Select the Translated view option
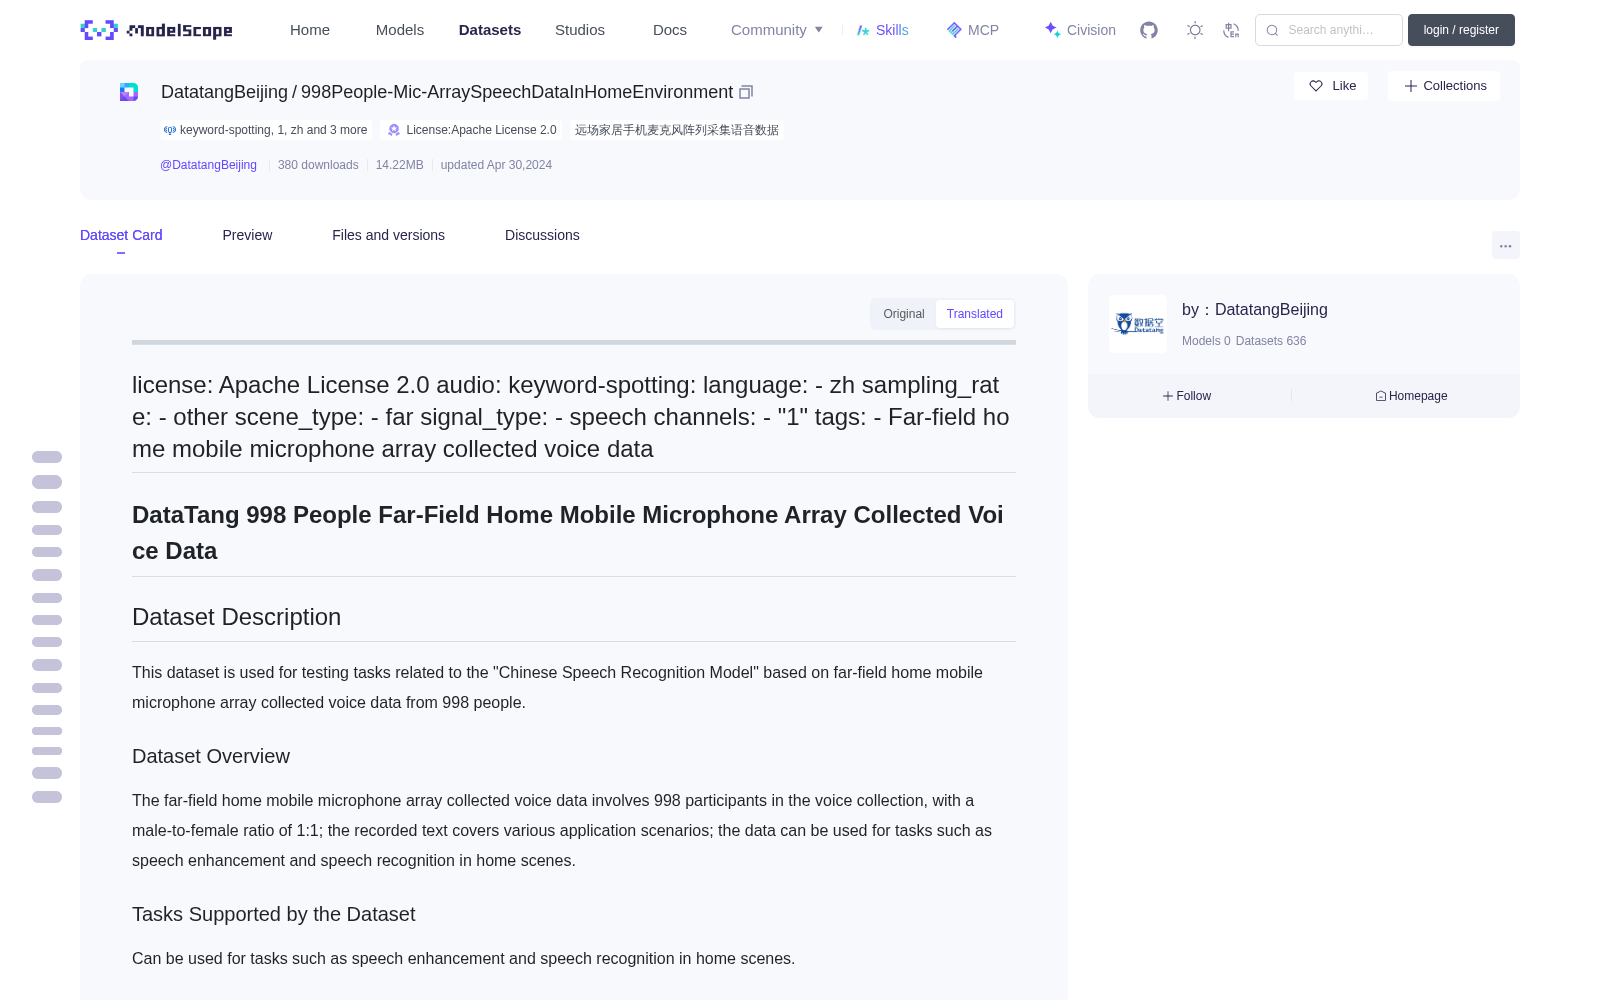The image size is (1600, 1000). [x=975, y=314]
